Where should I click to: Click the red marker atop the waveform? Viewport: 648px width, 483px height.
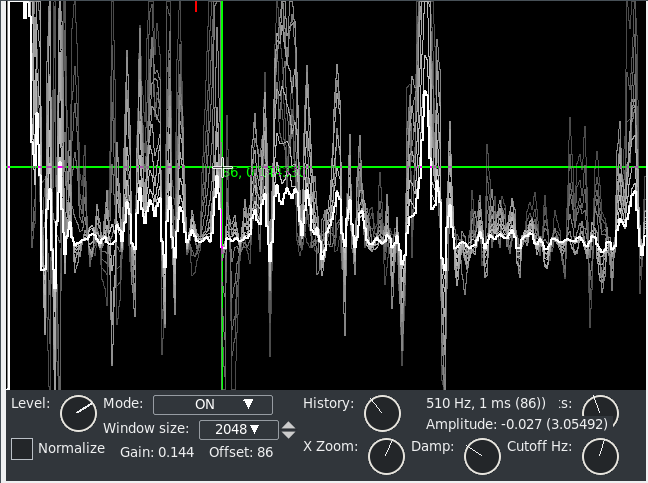(196, 6)
